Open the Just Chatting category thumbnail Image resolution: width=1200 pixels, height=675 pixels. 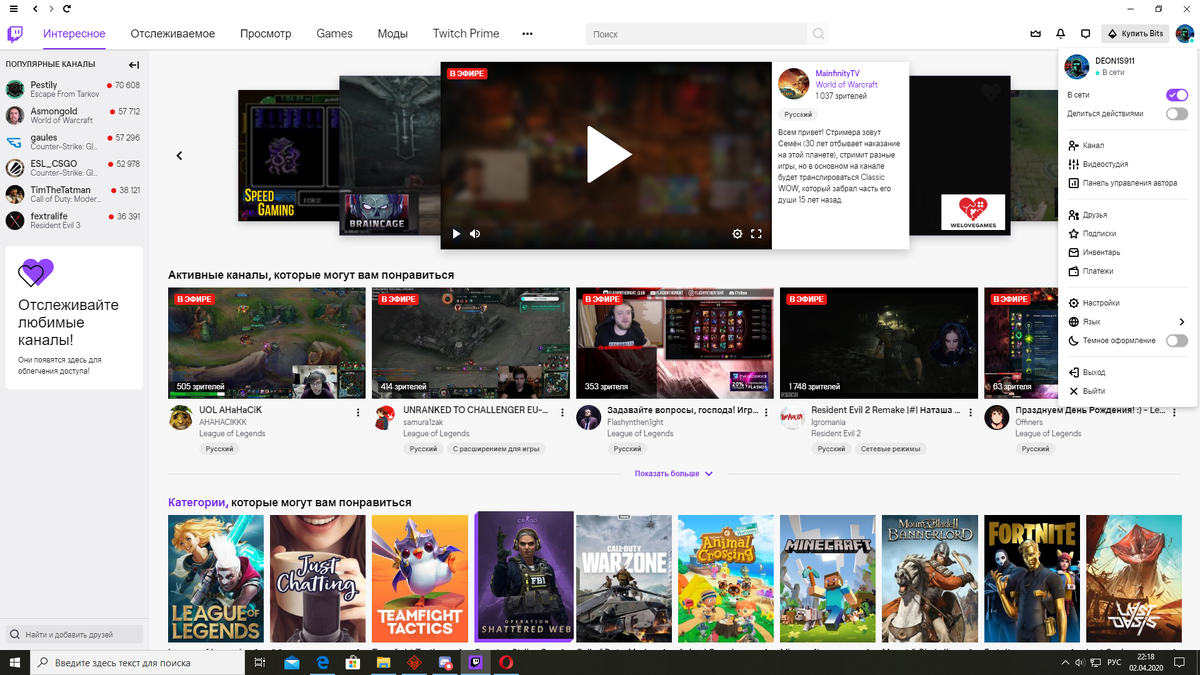pos(318,578)
